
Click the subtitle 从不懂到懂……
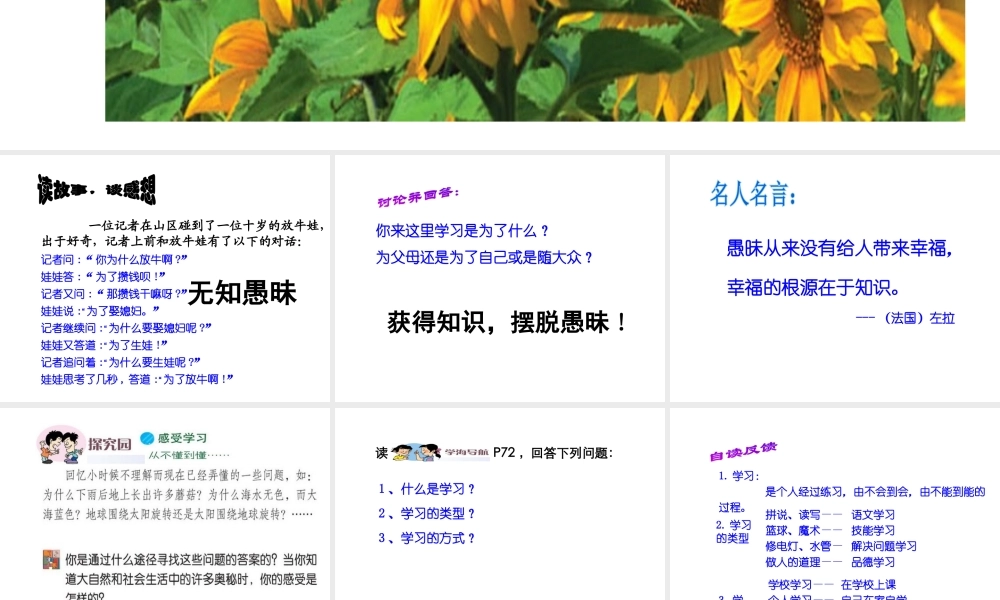[x=189, y=455]
